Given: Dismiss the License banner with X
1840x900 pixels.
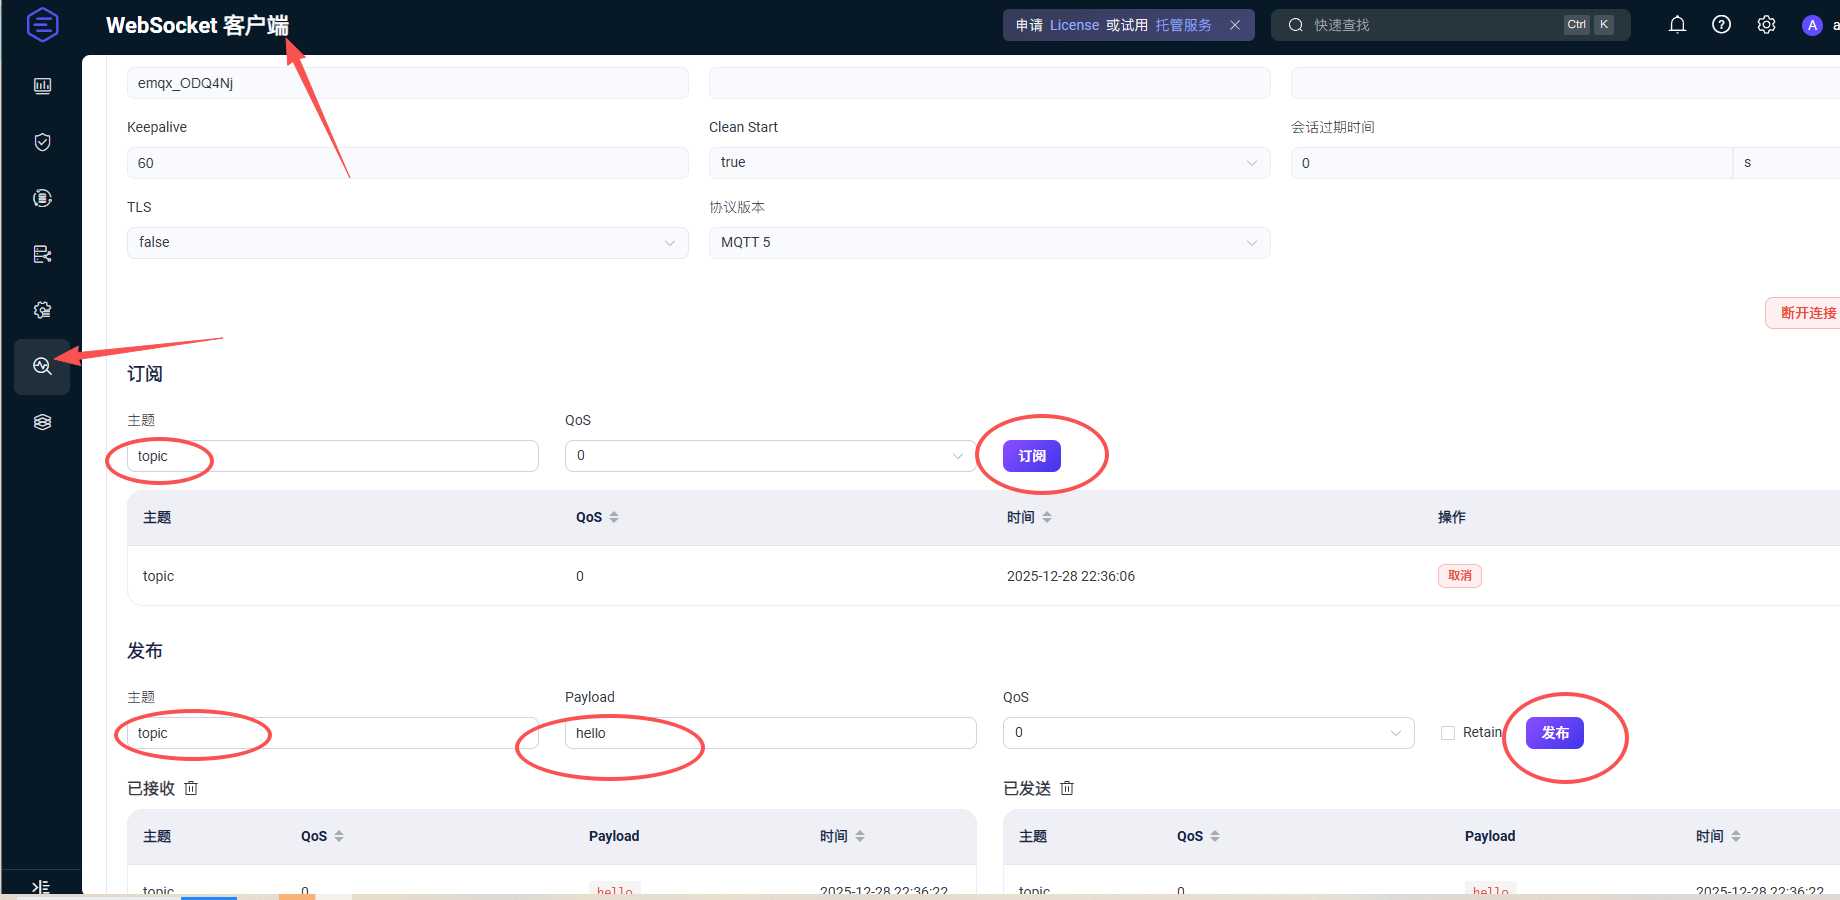Looking at the screenshot, I should pos(1235,25).
